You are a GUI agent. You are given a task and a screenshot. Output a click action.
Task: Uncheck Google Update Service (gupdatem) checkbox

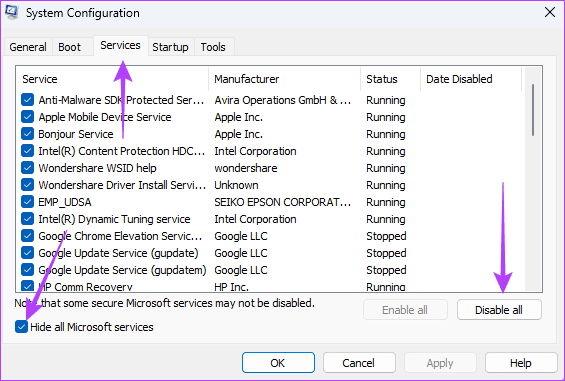click(x=27, y=270)
